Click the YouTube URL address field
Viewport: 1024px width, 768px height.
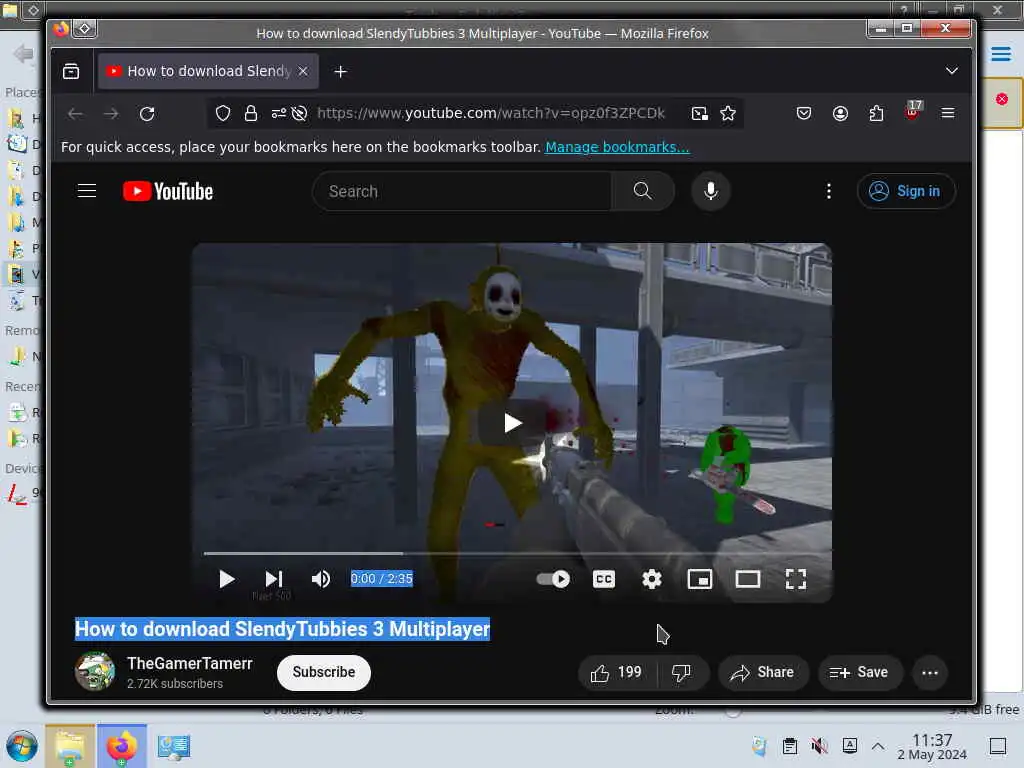click(x=491, y=113)
